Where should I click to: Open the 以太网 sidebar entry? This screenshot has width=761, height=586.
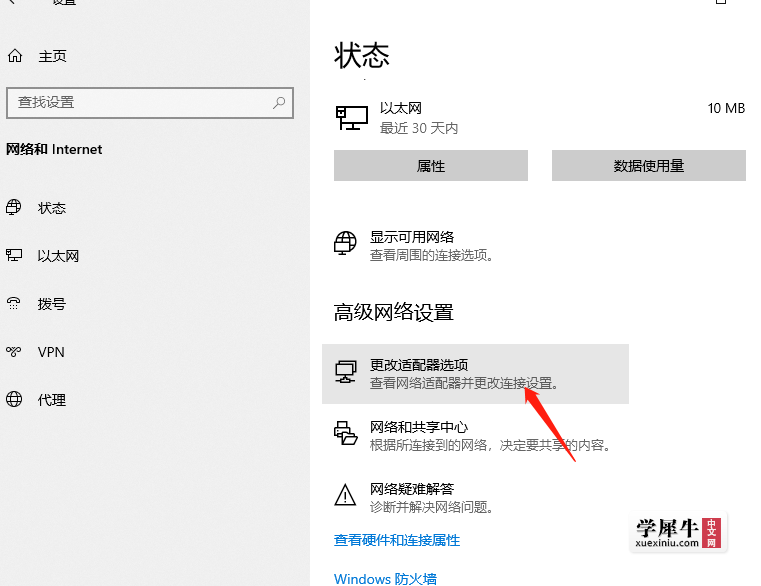58,256
